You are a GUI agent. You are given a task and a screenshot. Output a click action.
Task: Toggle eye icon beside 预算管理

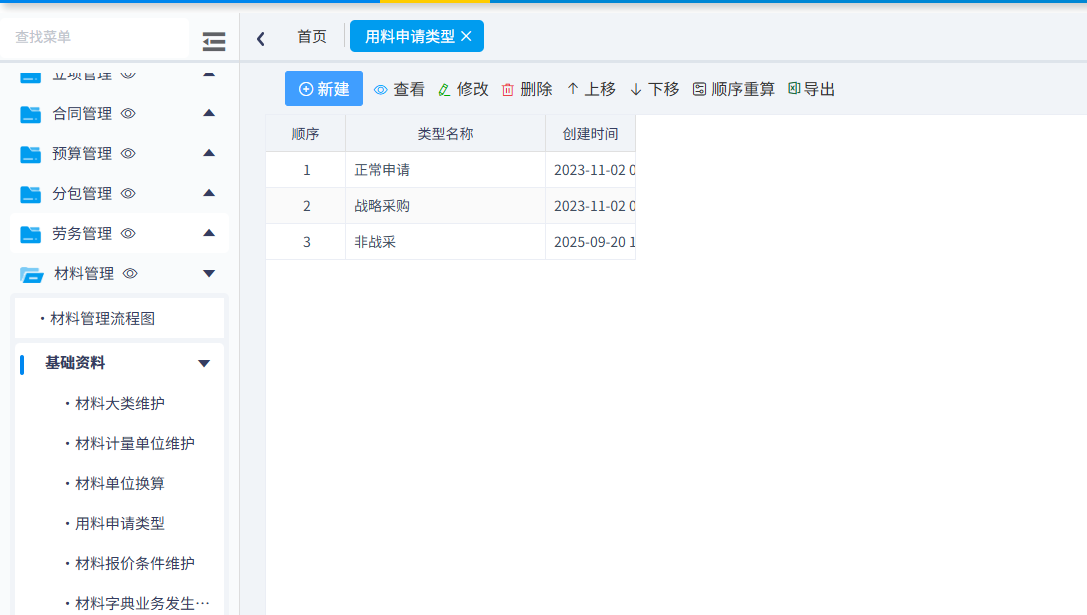[x=128, y=153]
